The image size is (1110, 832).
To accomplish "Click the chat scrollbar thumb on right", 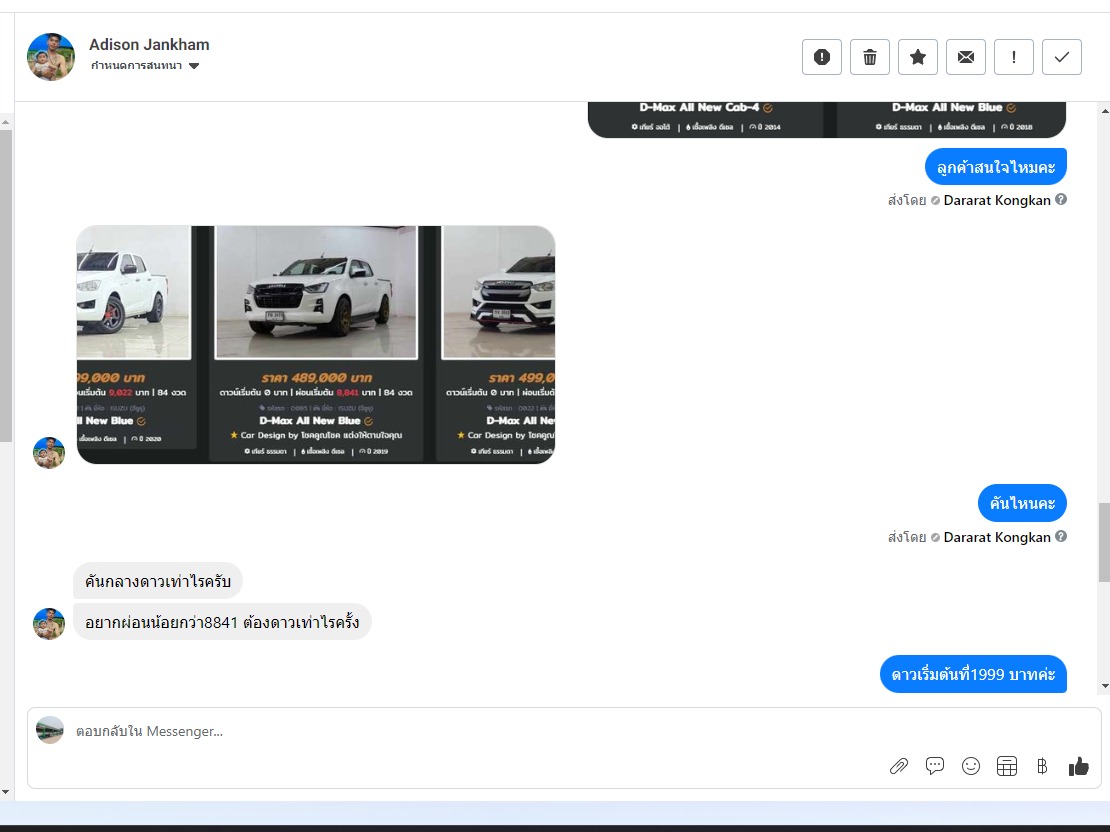I will 1104,542.
